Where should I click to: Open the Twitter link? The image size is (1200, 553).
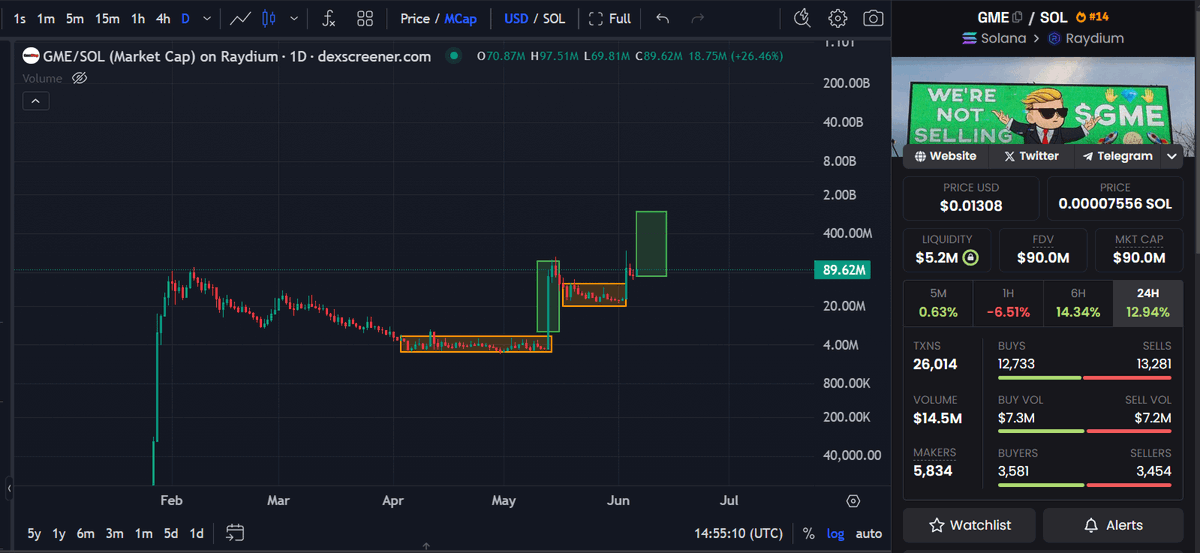[x=1031, y=156]
